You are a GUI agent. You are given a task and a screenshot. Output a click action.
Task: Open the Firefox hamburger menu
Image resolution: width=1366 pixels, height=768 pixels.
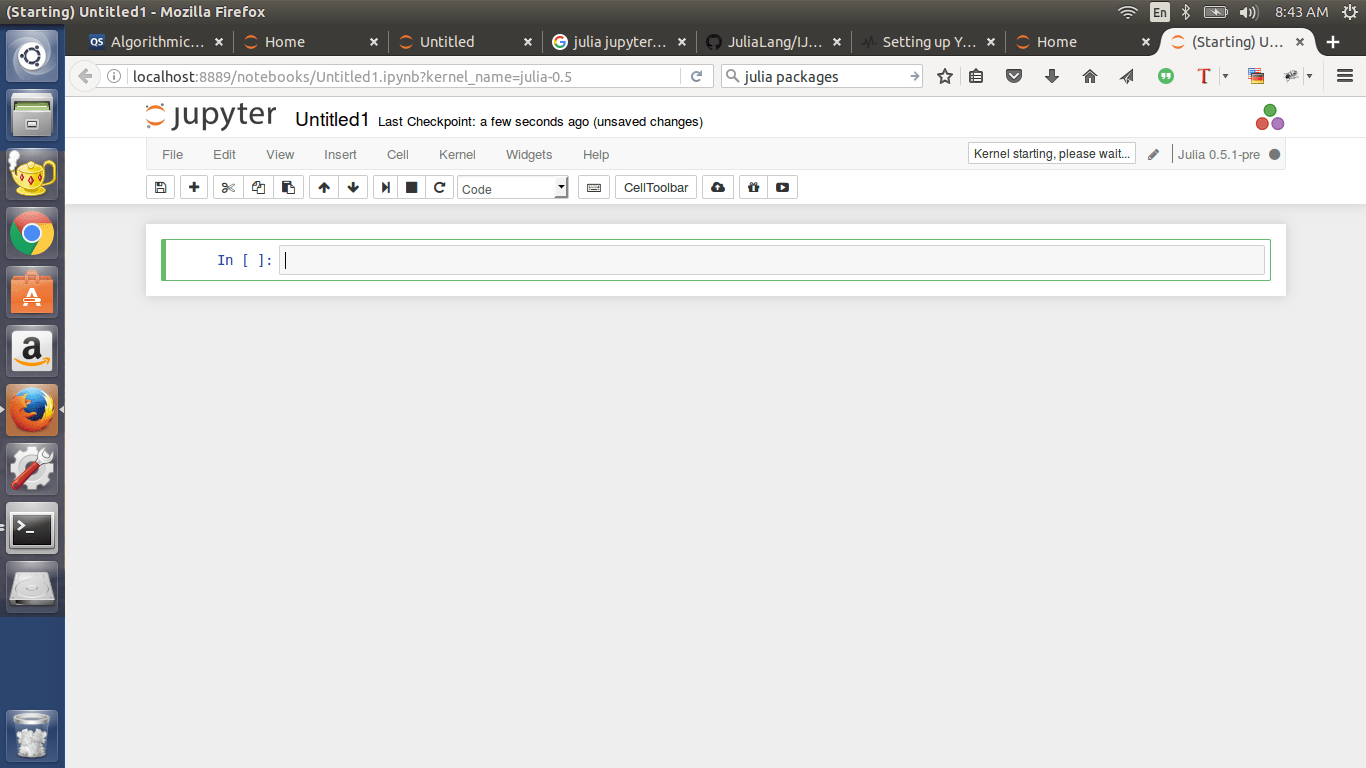coord(1345,76)
